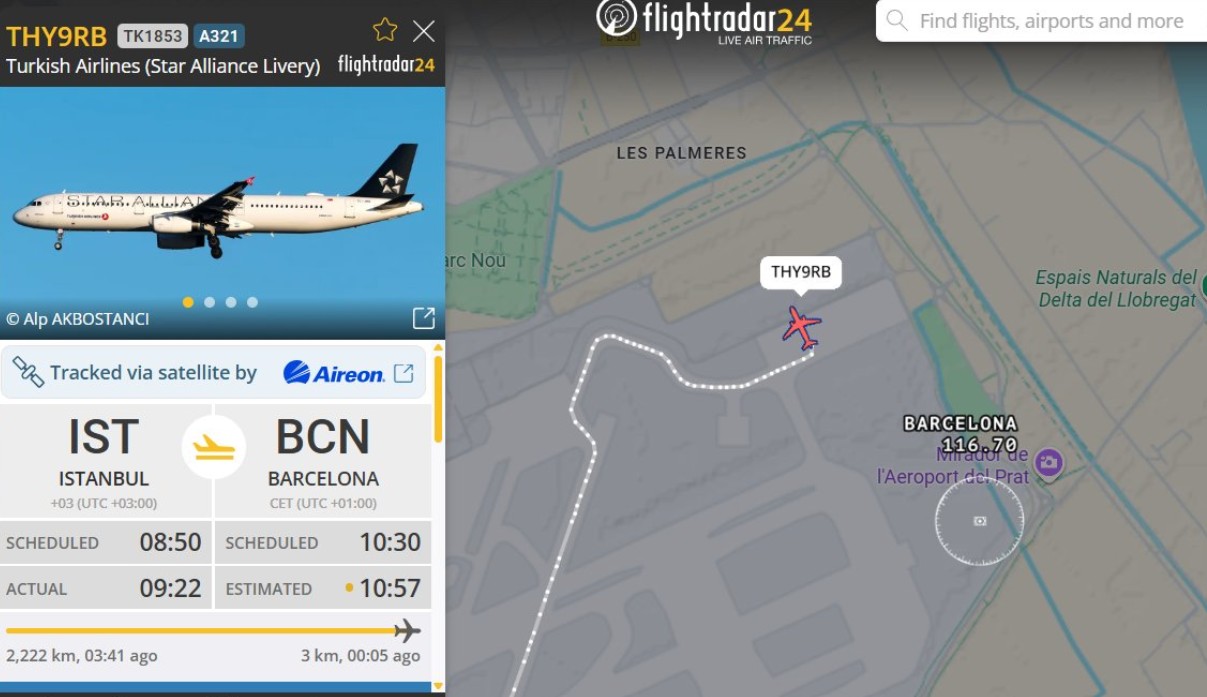Click the TK1853 flight number badge

click(x=153, y=36)
